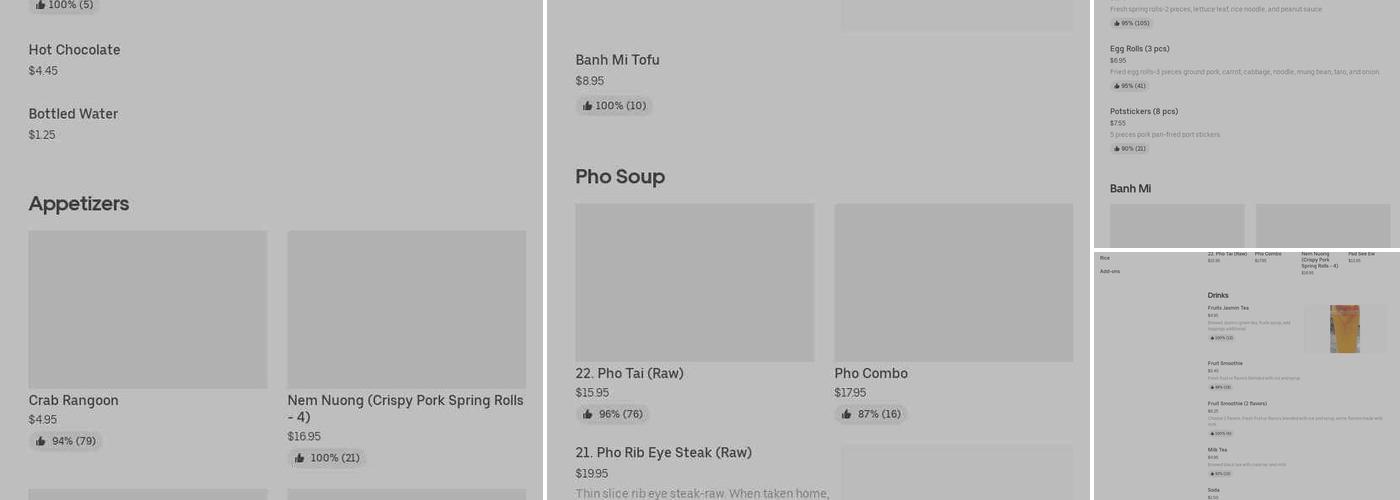
Task: Open the Fruit Smoothie (2 flavors) item
Action: pyautogui.click(x=1237, y=404)
